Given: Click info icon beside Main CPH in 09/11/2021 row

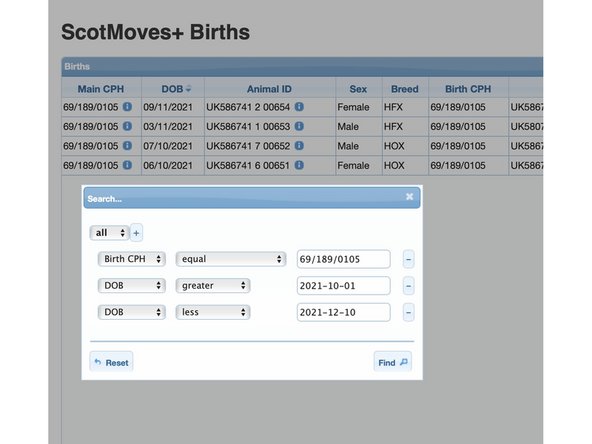Looking at the screenshot, I should [x=128, y=107].
